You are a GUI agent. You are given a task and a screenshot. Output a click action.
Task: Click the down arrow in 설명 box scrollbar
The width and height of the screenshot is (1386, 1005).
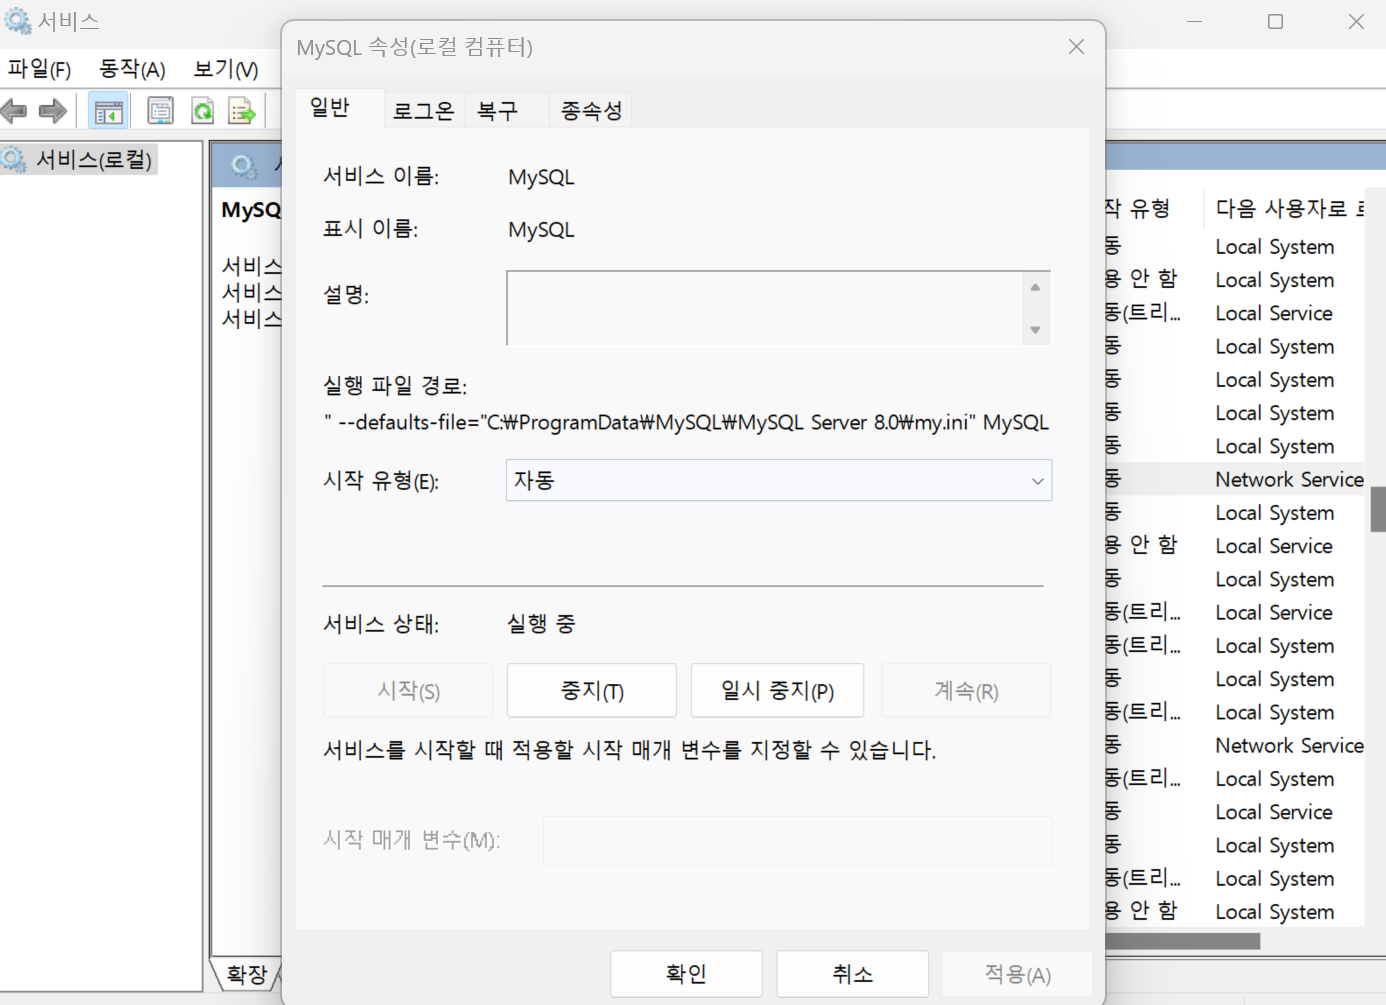1035,330
